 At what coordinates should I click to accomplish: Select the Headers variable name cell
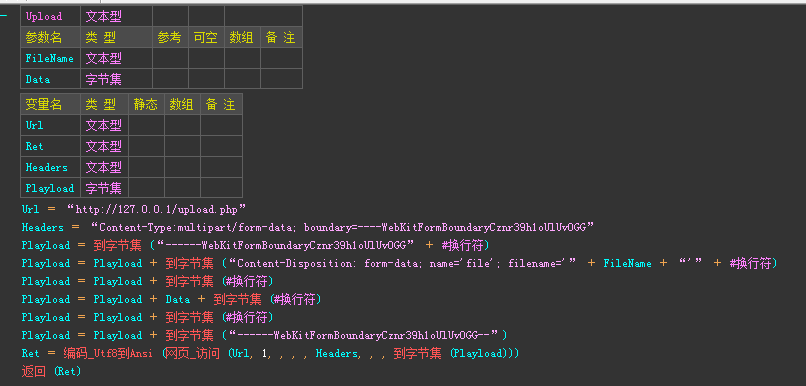pyautogui.click(x=50, y=167)
